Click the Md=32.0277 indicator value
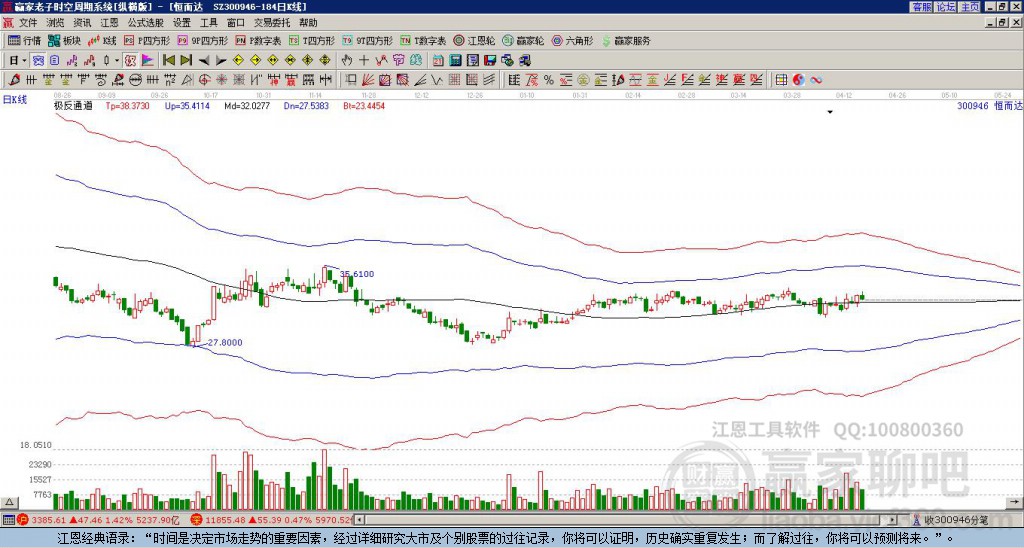1024x548 pixels. pos(247,105)
